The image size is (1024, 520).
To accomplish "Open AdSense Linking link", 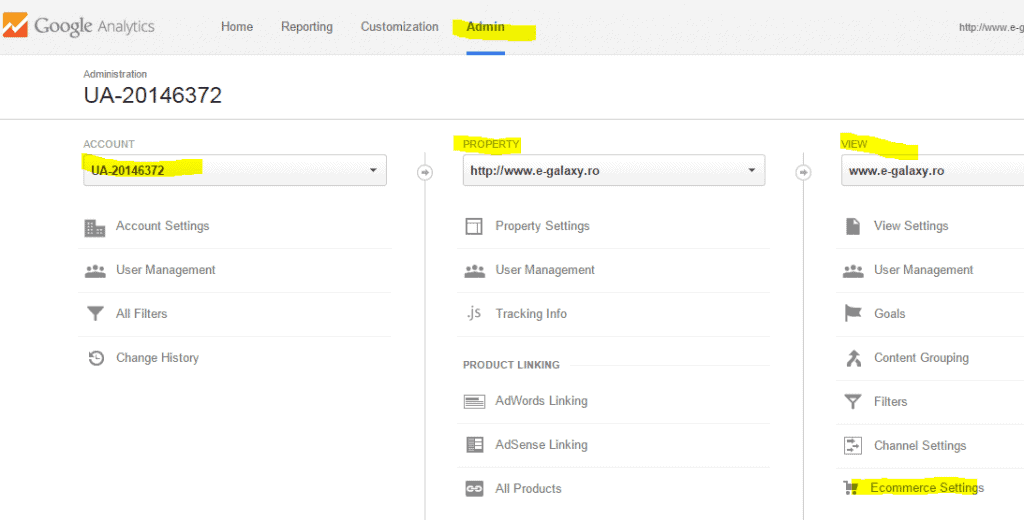I will (x=541, y=445).
